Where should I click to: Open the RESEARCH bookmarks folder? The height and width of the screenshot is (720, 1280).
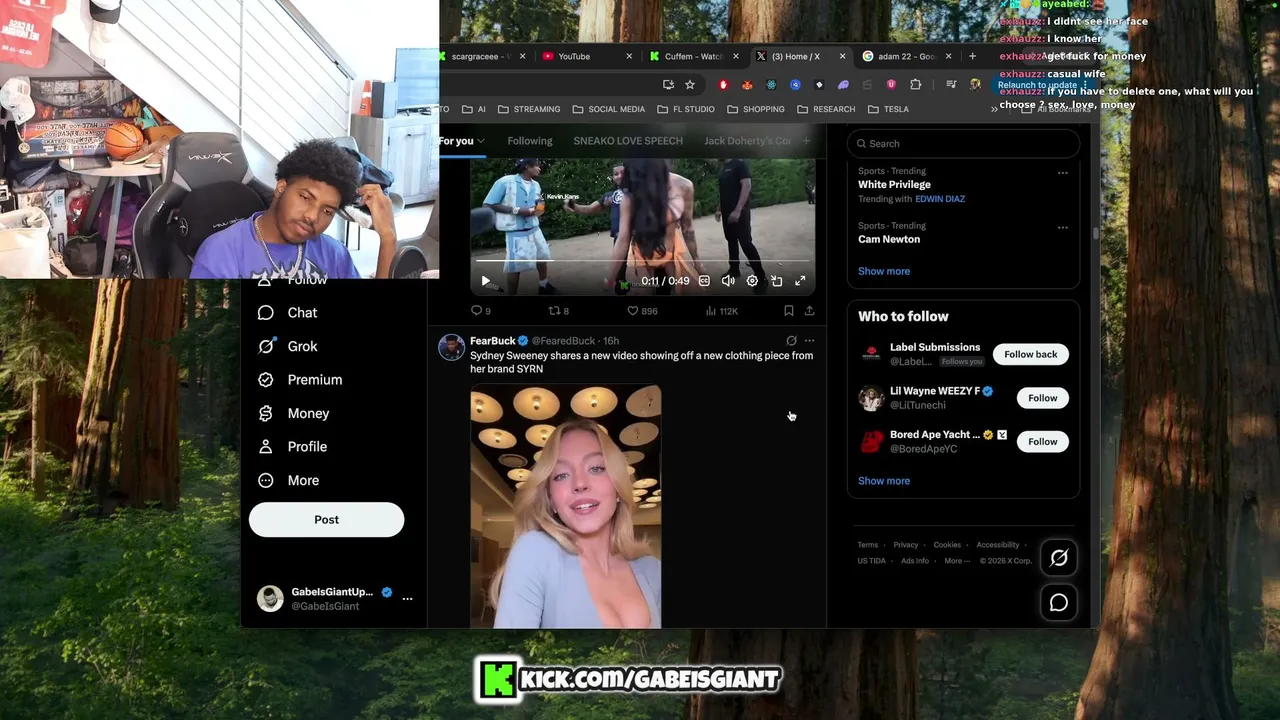826,109
